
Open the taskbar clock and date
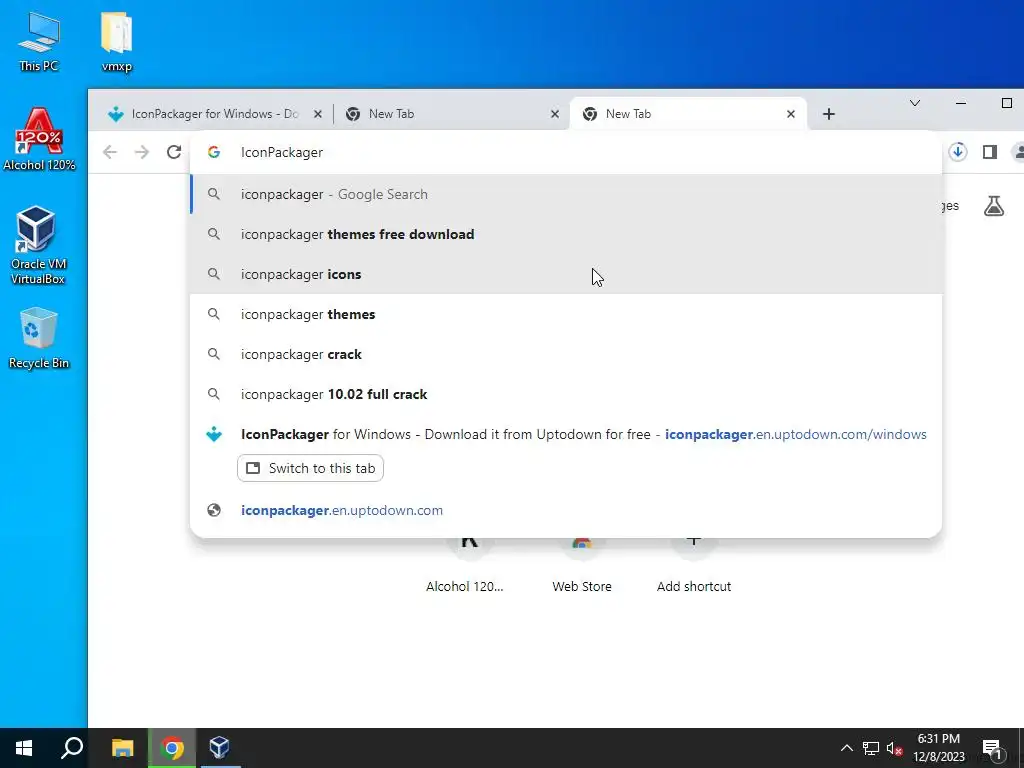coord(938,748)
